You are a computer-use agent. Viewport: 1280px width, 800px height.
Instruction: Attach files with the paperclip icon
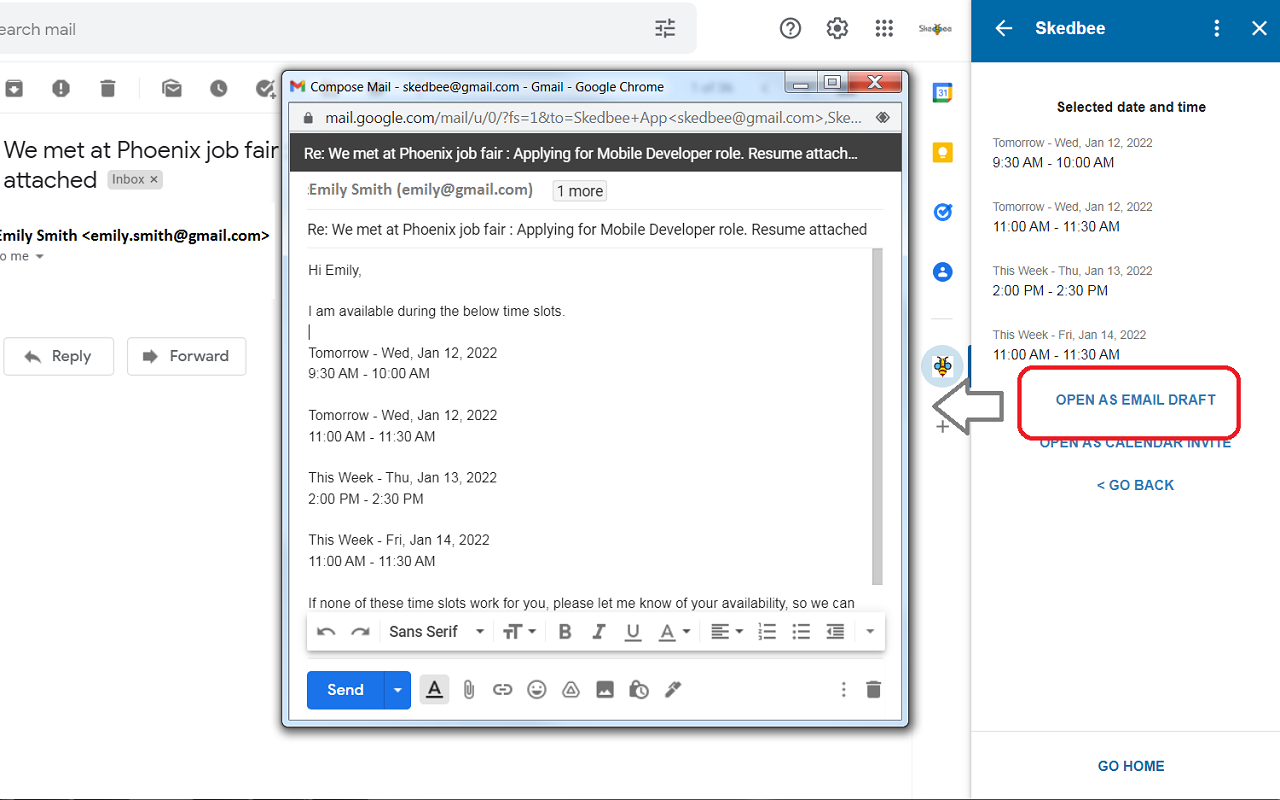(x=468, y=690)
